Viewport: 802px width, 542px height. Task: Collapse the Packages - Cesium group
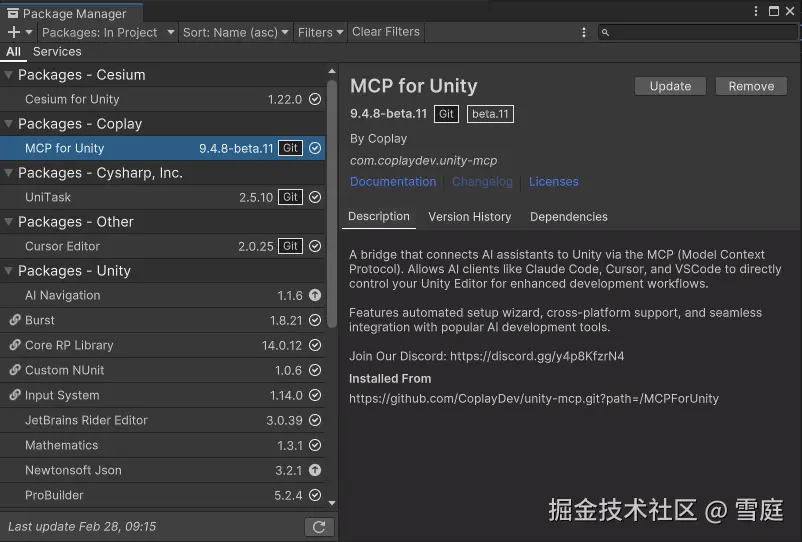pos(8,75)
